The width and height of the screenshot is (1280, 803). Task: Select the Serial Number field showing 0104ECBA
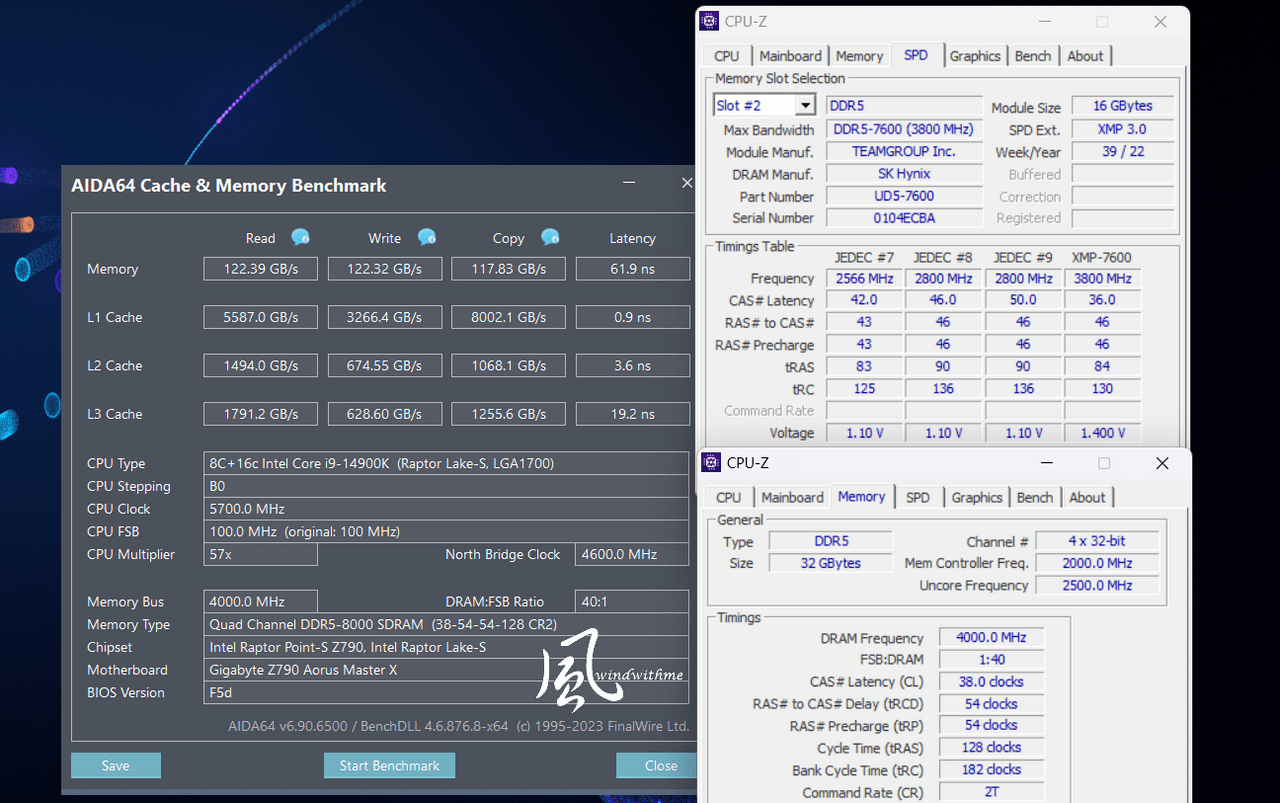[904, 218]
